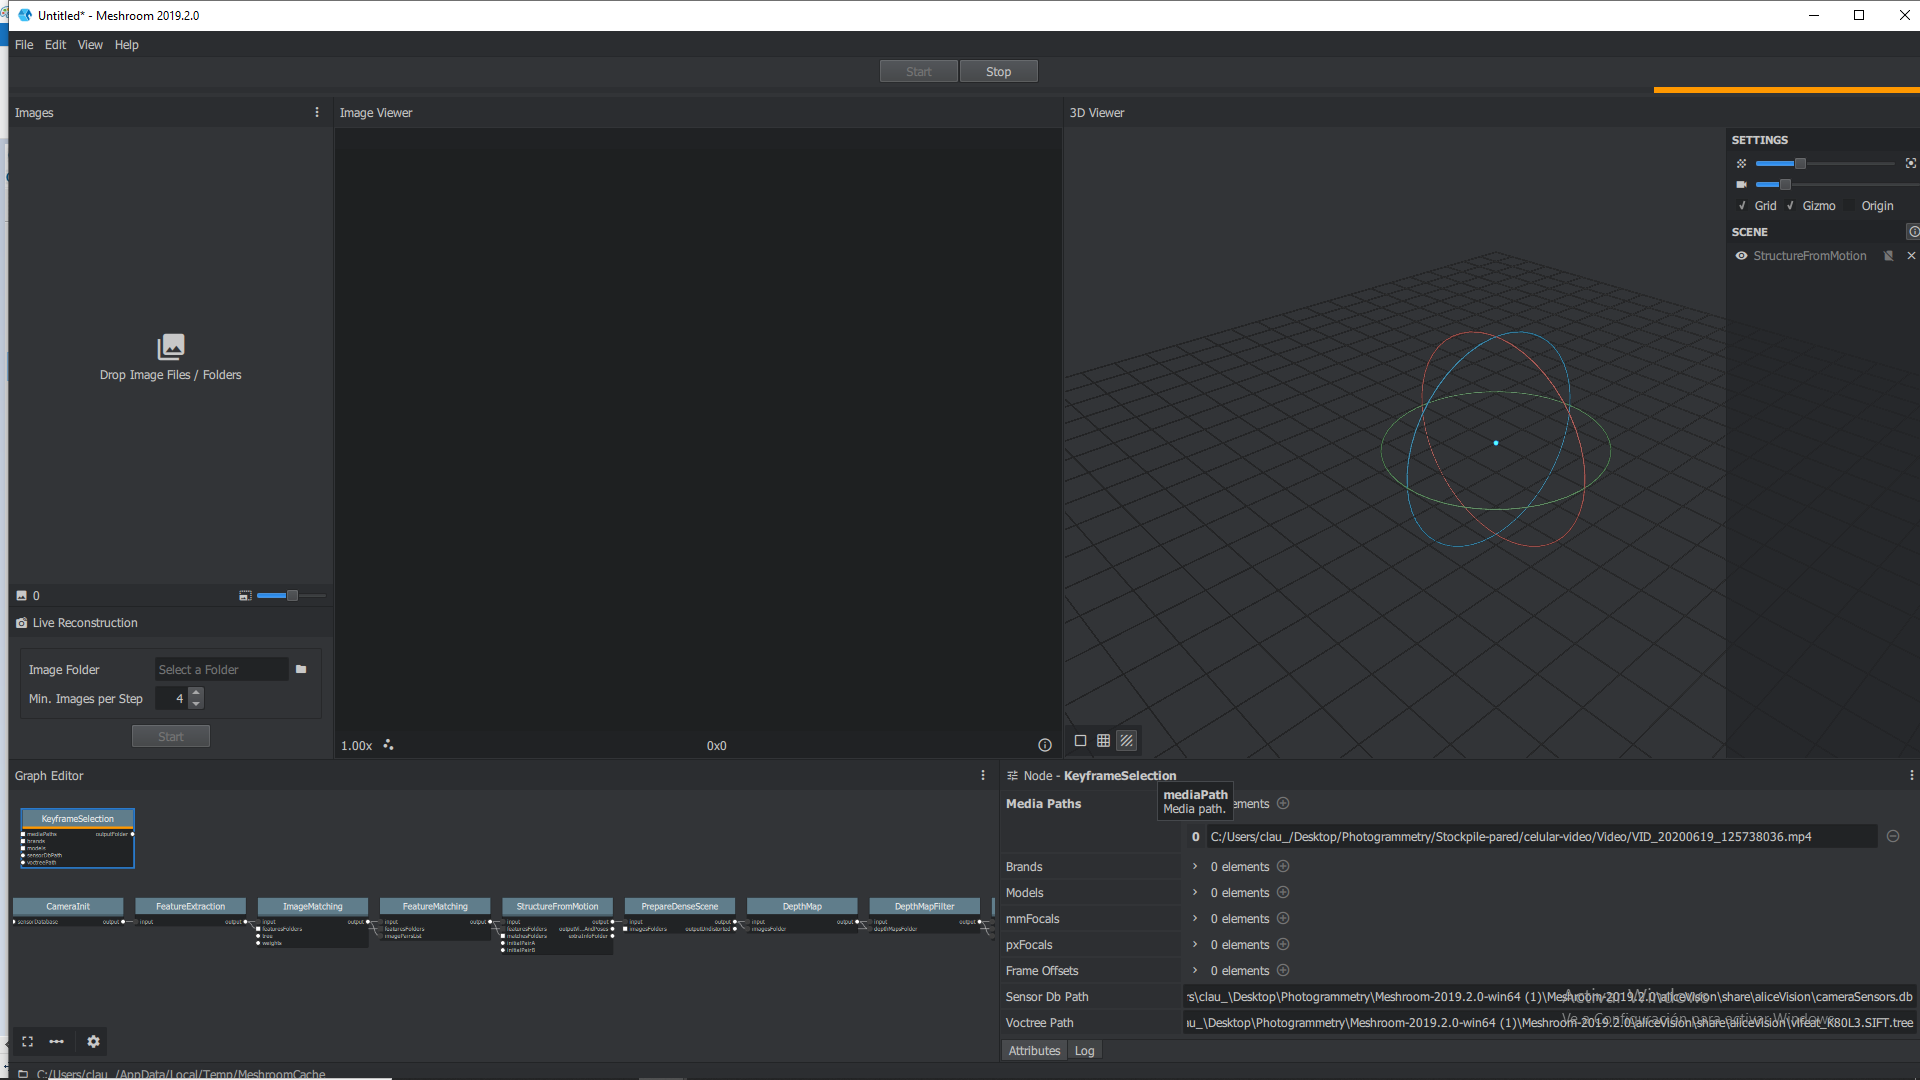Remove the VID_20200619 media path entry
The height and width of the screenshot is (1080, 1920).
click(1893, 836)
